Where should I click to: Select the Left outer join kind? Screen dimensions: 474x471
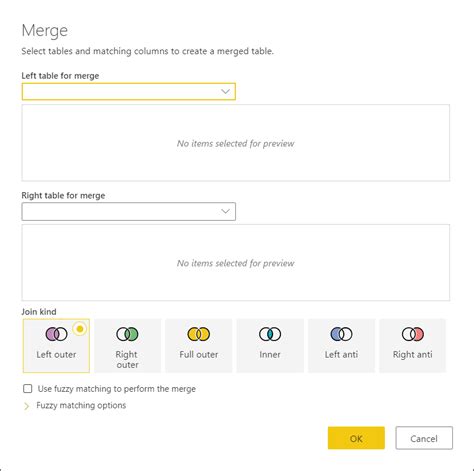(x=56, y=346)
